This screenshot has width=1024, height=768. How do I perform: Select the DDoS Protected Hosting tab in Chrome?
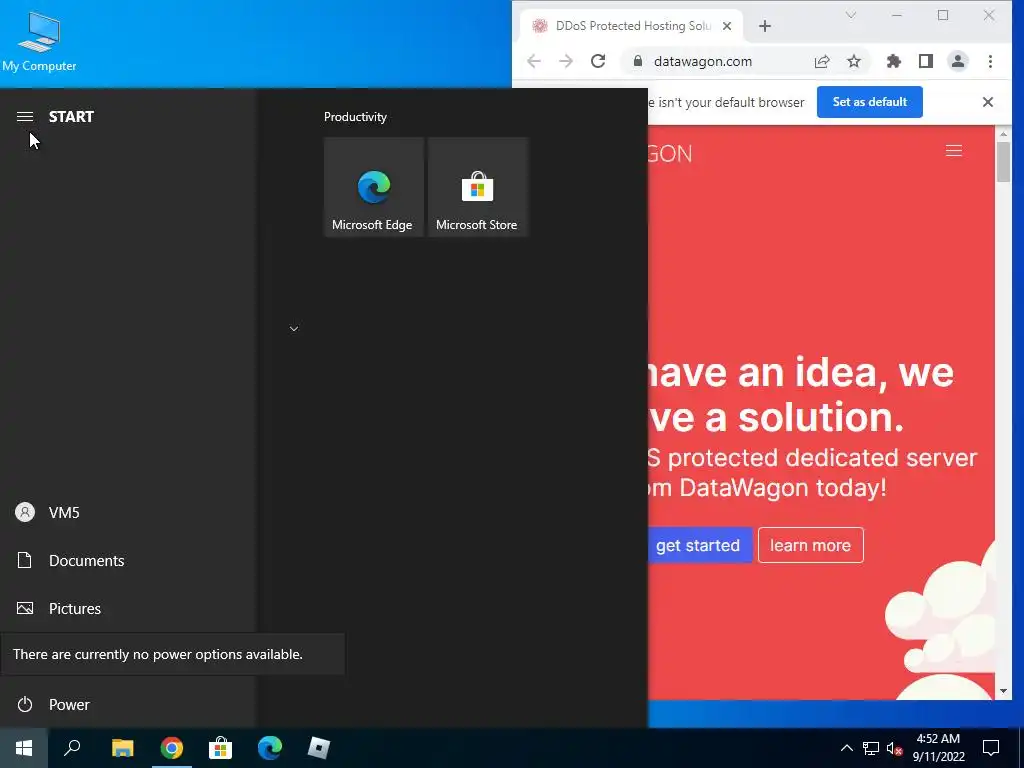point(632,26)
